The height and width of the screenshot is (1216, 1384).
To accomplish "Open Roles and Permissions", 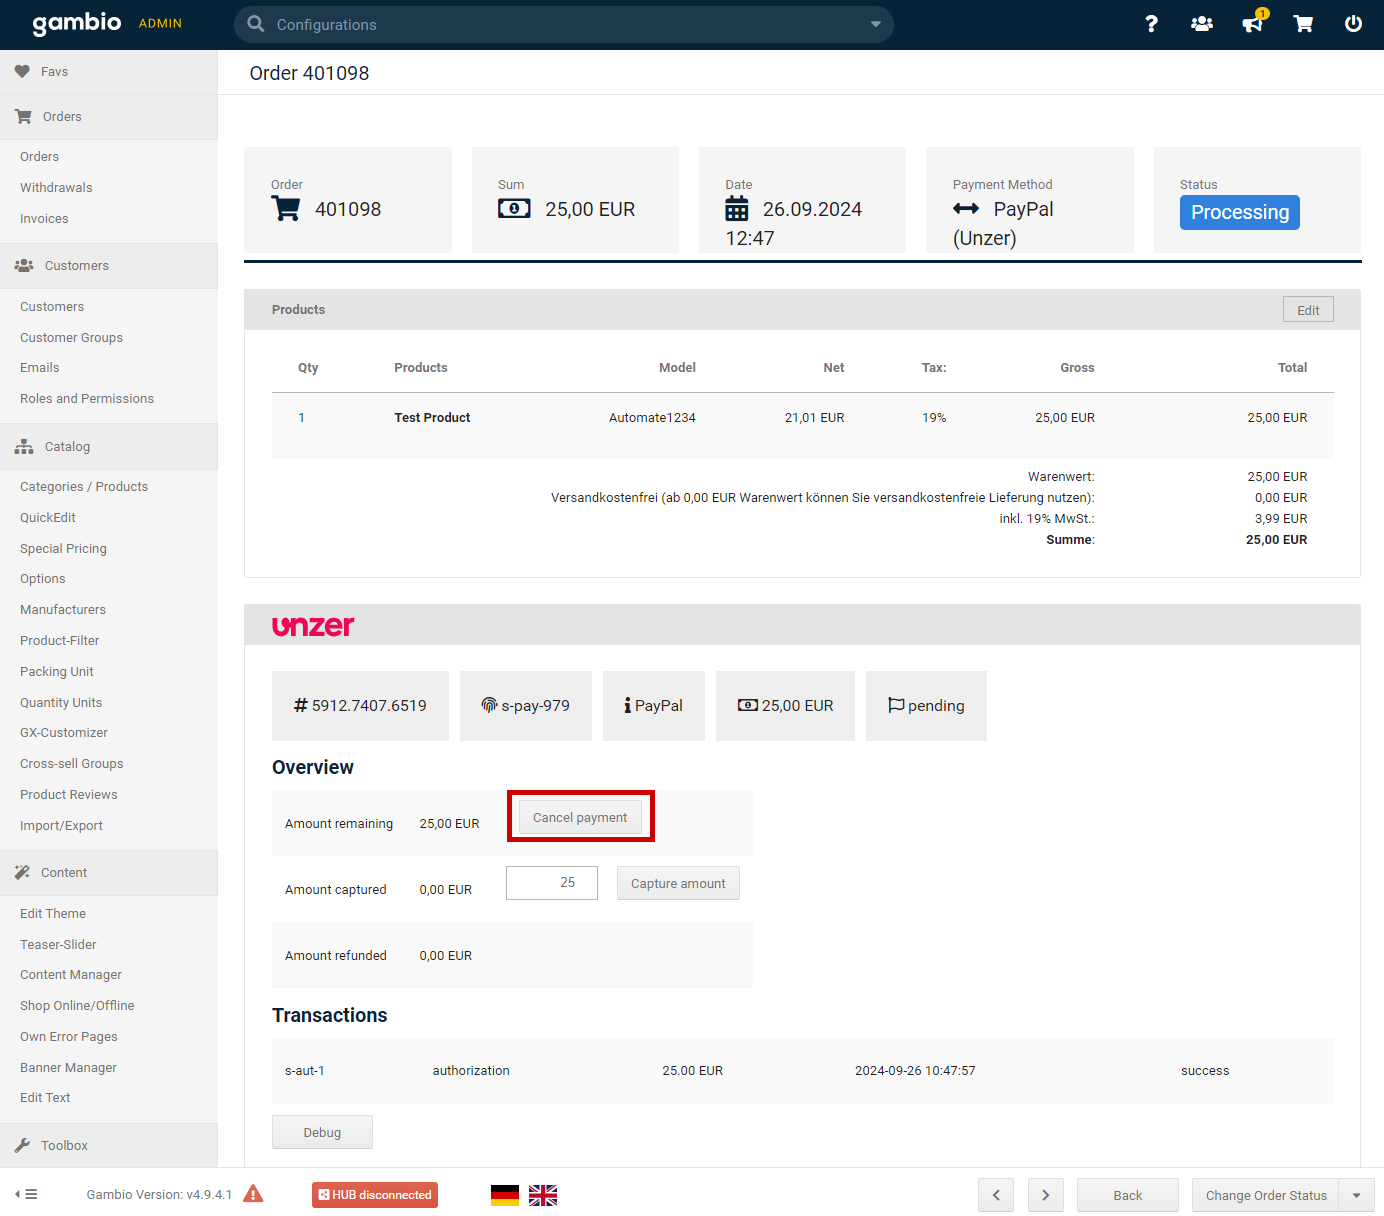I will tap(87, 399).
